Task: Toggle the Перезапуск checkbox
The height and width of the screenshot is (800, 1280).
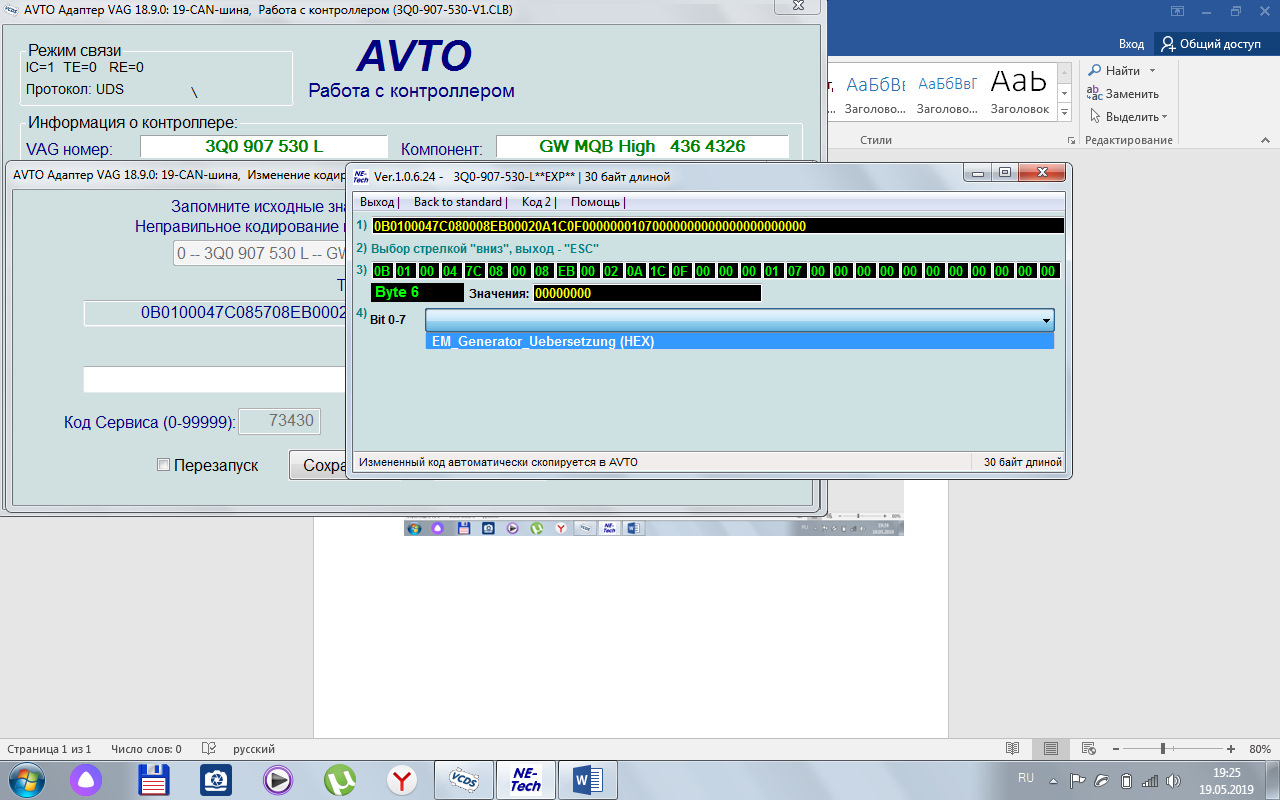Action: pyautogui.click(x=164, y=465)
